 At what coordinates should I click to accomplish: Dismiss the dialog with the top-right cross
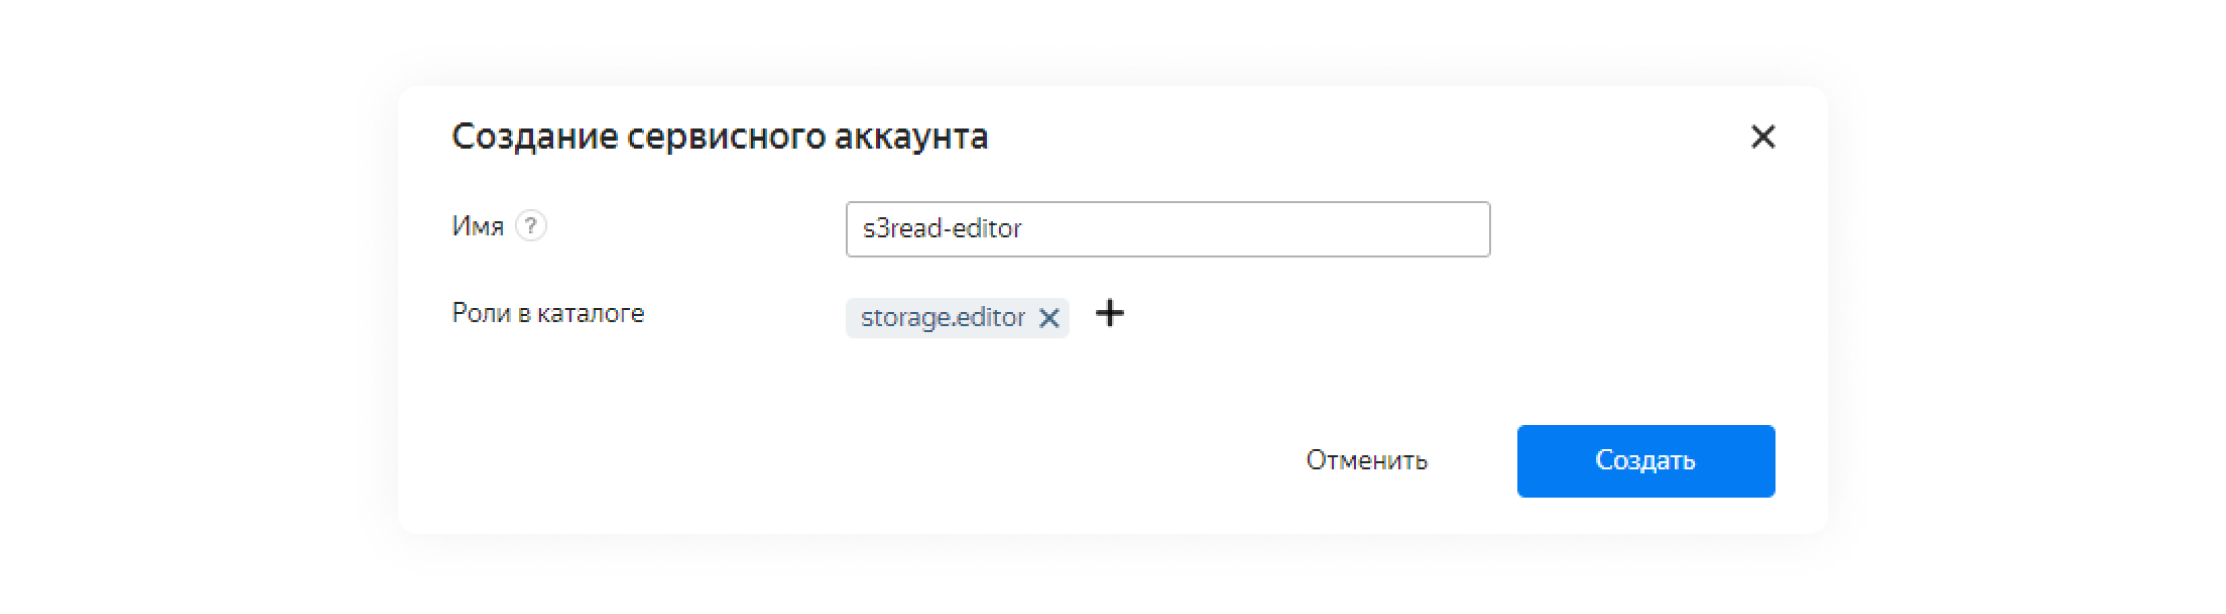(1762, 136)
